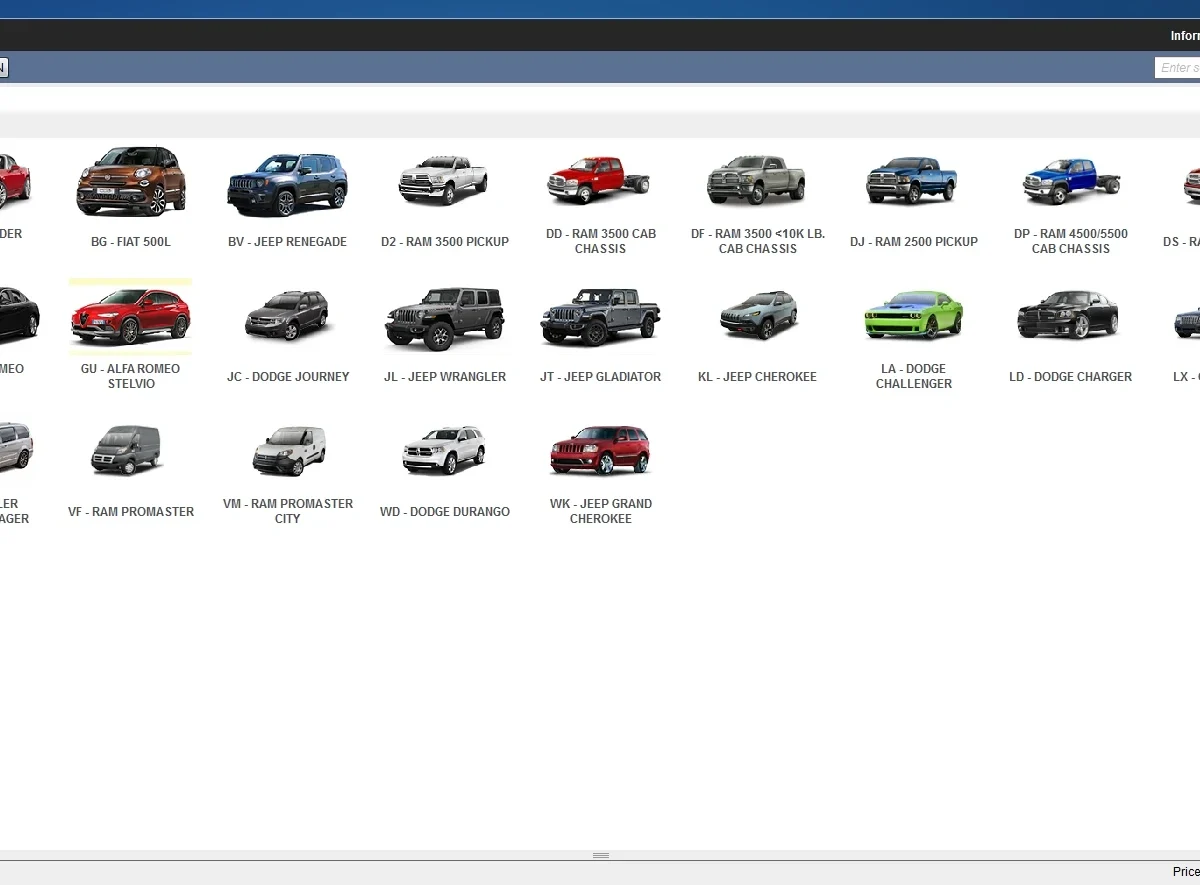Click the panel splitter handle at bottom
1200x885 pixels.
(600, 856)
